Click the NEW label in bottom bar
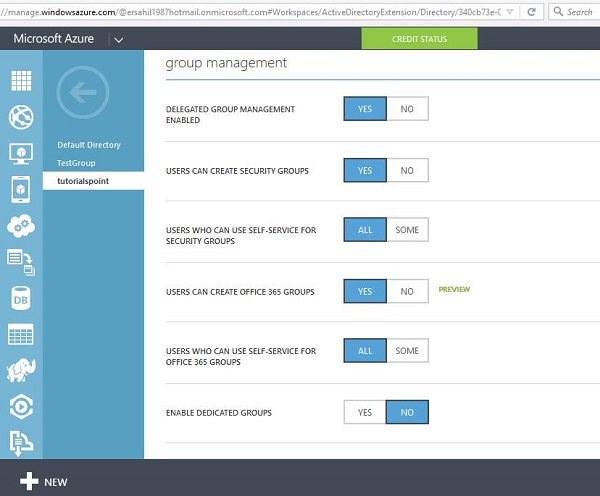600x496 pixels. point(56,482)
